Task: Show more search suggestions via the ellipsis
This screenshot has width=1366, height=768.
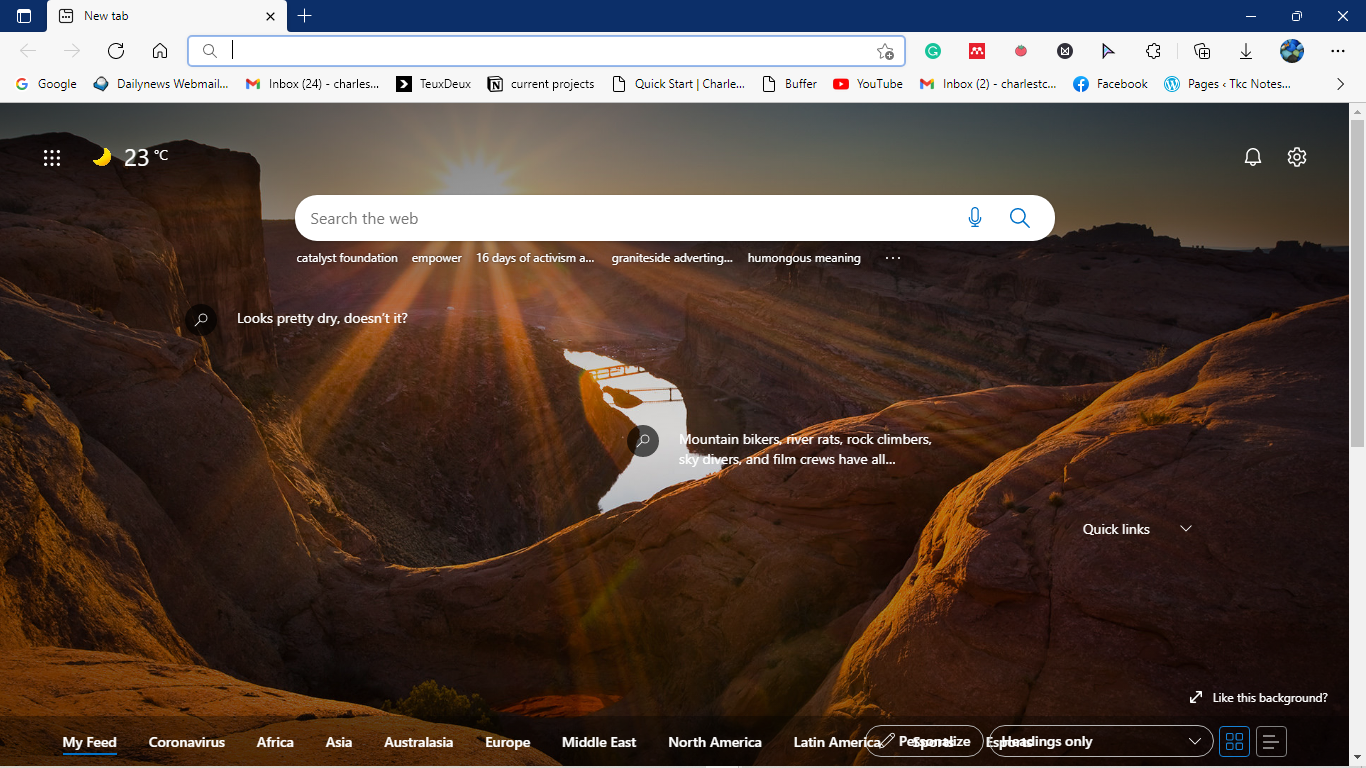Action: [892, 257]
